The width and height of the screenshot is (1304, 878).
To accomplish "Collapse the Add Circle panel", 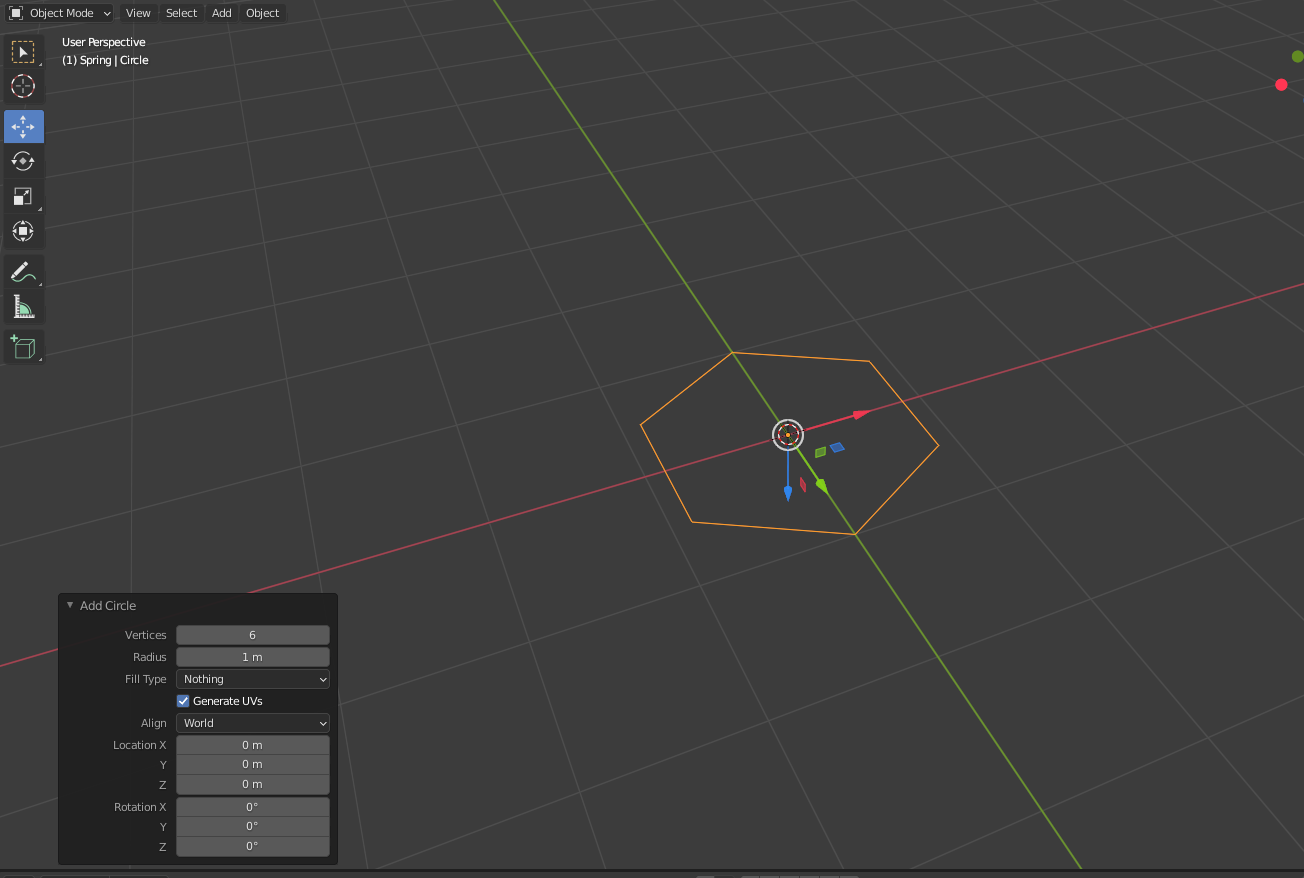I will point(70,604).
